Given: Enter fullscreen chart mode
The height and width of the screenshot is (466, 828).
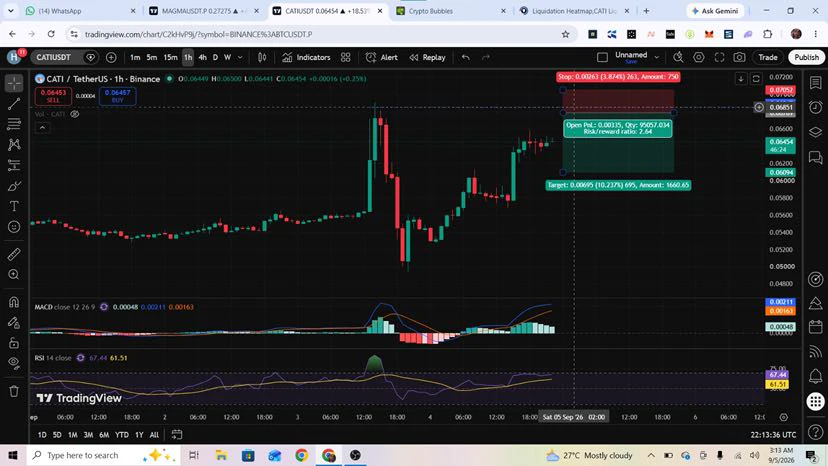Looking at the screenshot, I should click(719, 57).
